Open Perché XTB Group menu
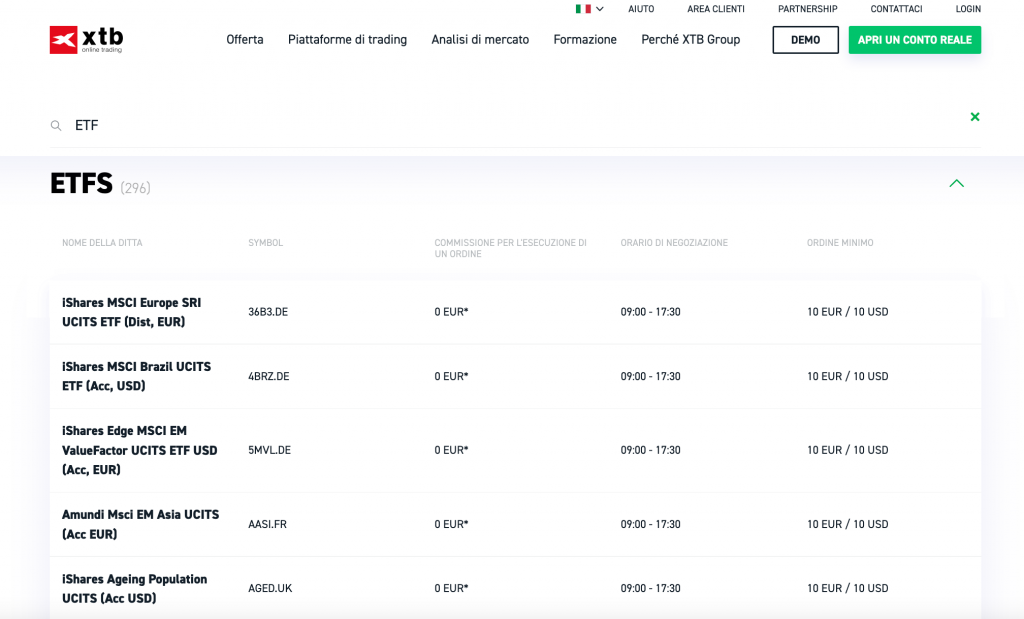This screenshot has width=1024, height=619. (691, 40)
